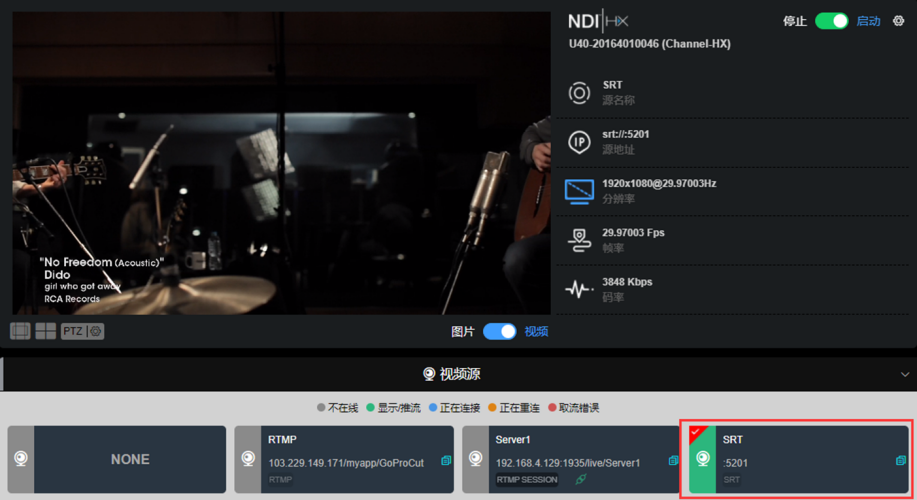
Task: Click the webcam icon beside 视频源 title
Action: click(x=429, y=374)
